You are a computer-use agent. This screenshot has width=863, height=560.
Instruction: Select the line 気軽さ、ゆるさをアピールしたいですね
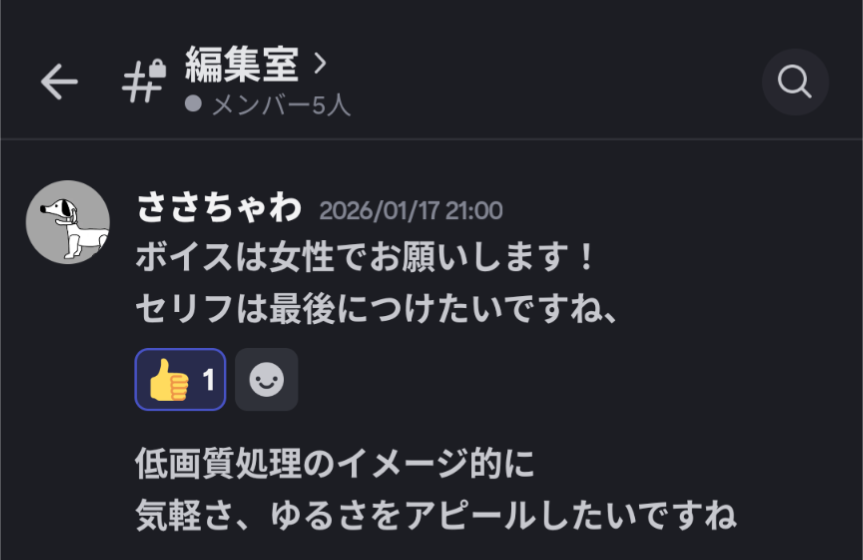pyautogui.click(x=436, y=515)
